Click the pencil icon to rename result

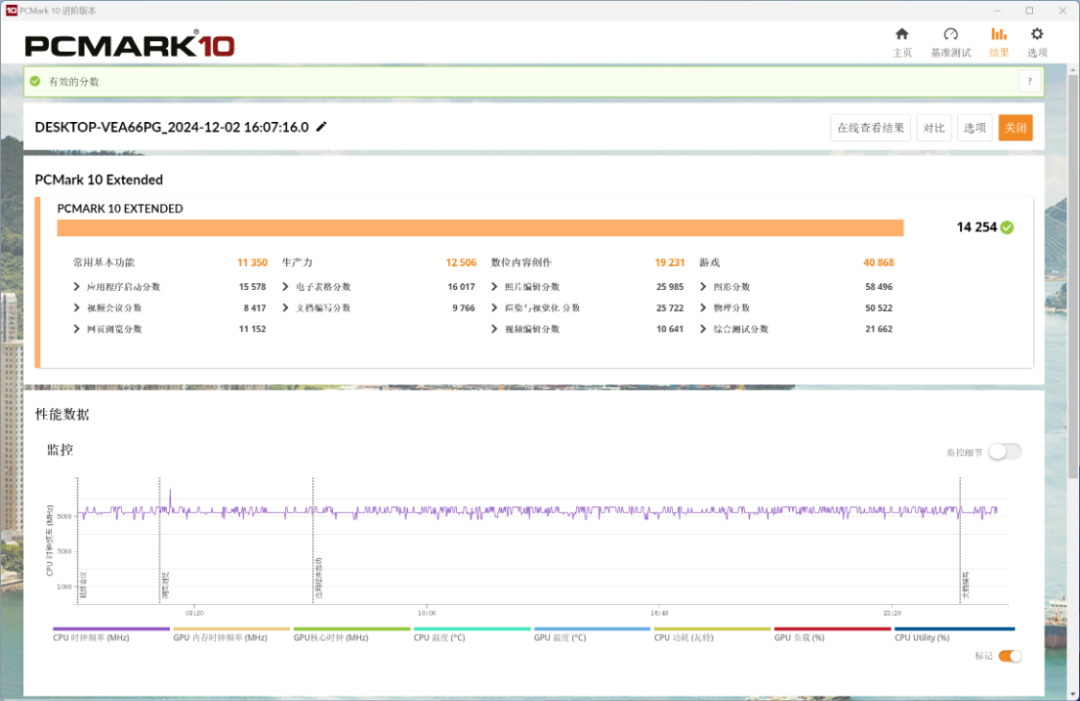click(x=322, y=127)
